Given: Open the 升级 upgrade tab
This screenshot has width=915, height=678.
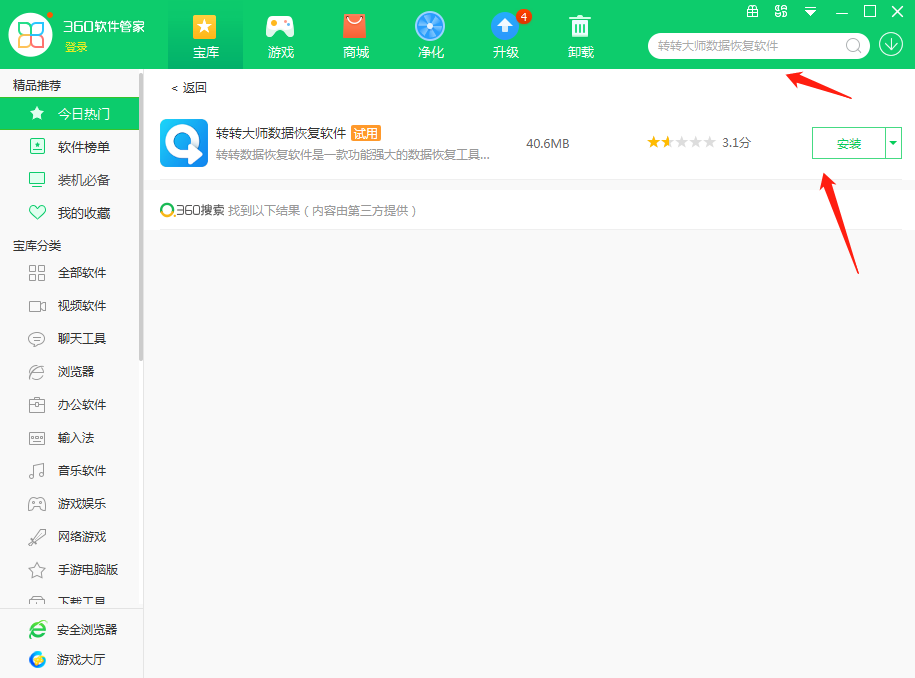Looking at the screenshot, I should click(505, 36).
